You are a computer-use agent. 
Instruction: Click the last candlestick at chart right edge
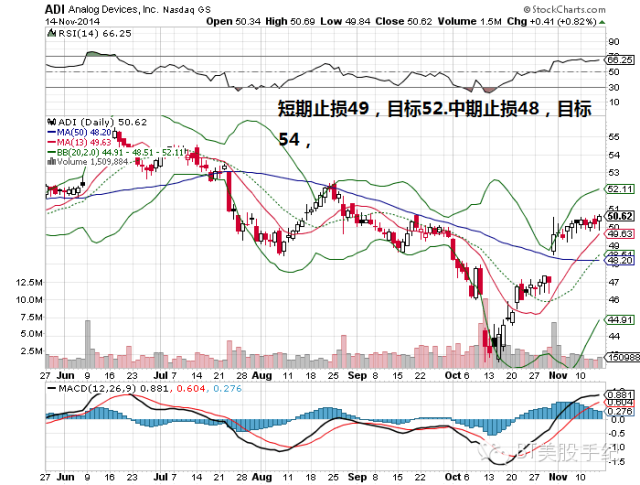click(x=599, y=222)
